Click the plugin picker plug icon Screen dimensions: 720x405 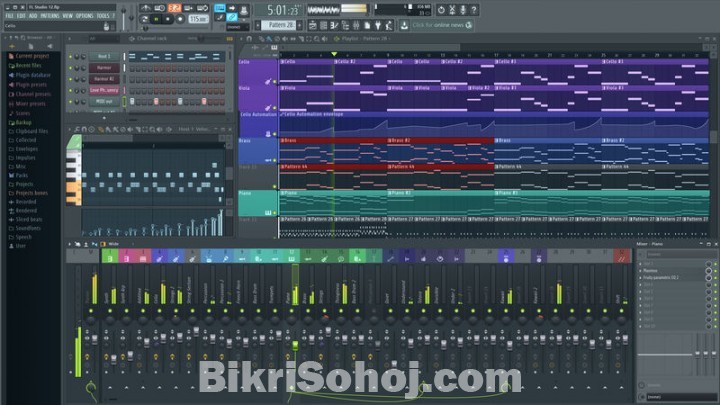click(378, 25)
